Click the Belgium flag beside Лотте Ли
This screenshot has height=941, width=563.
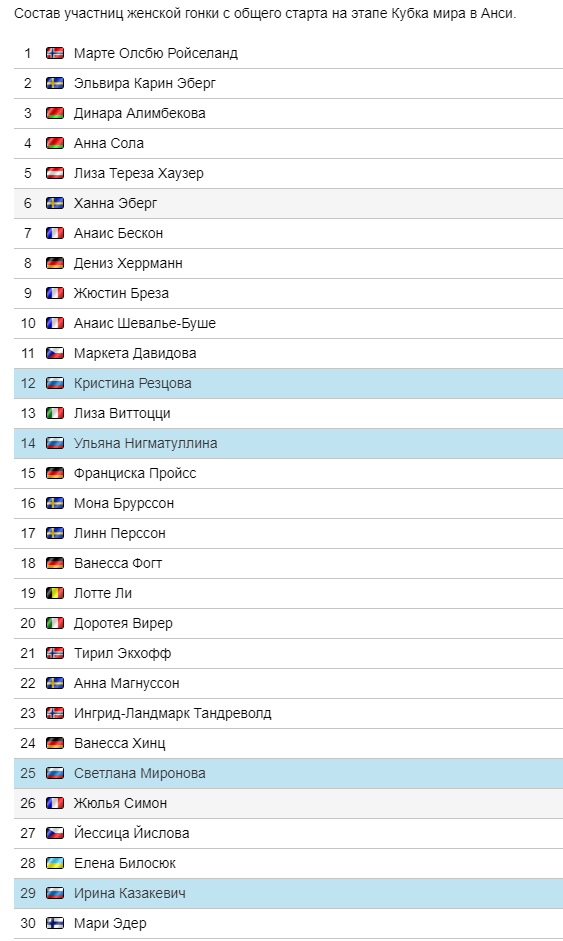55,593
